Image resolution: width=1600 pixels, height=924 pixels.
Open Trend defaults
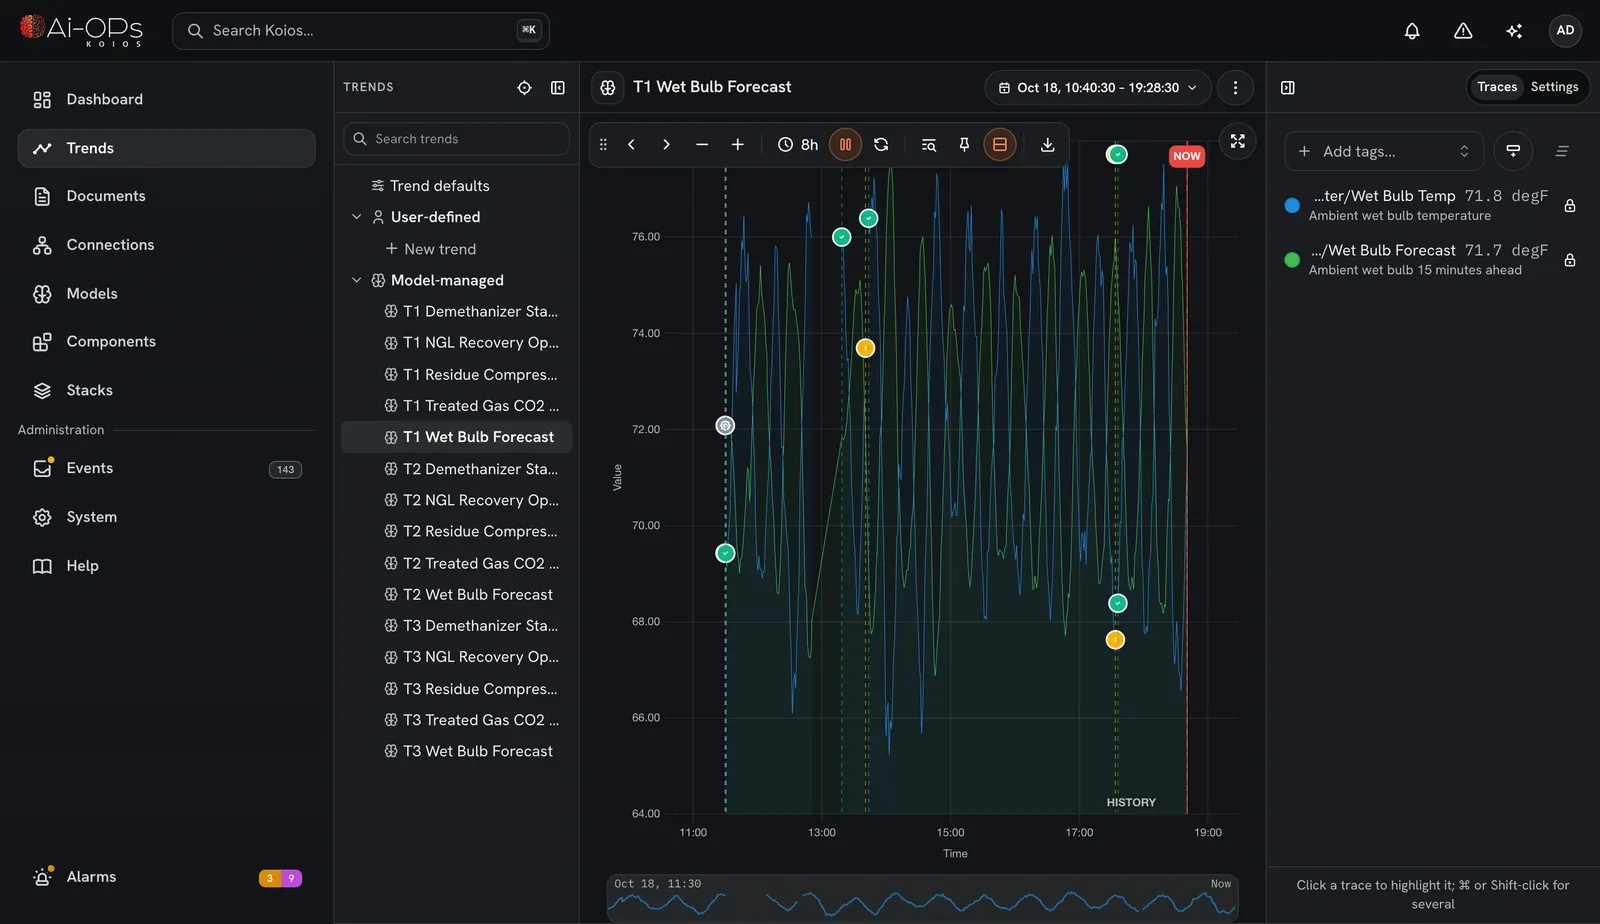[x=430, y=186]
